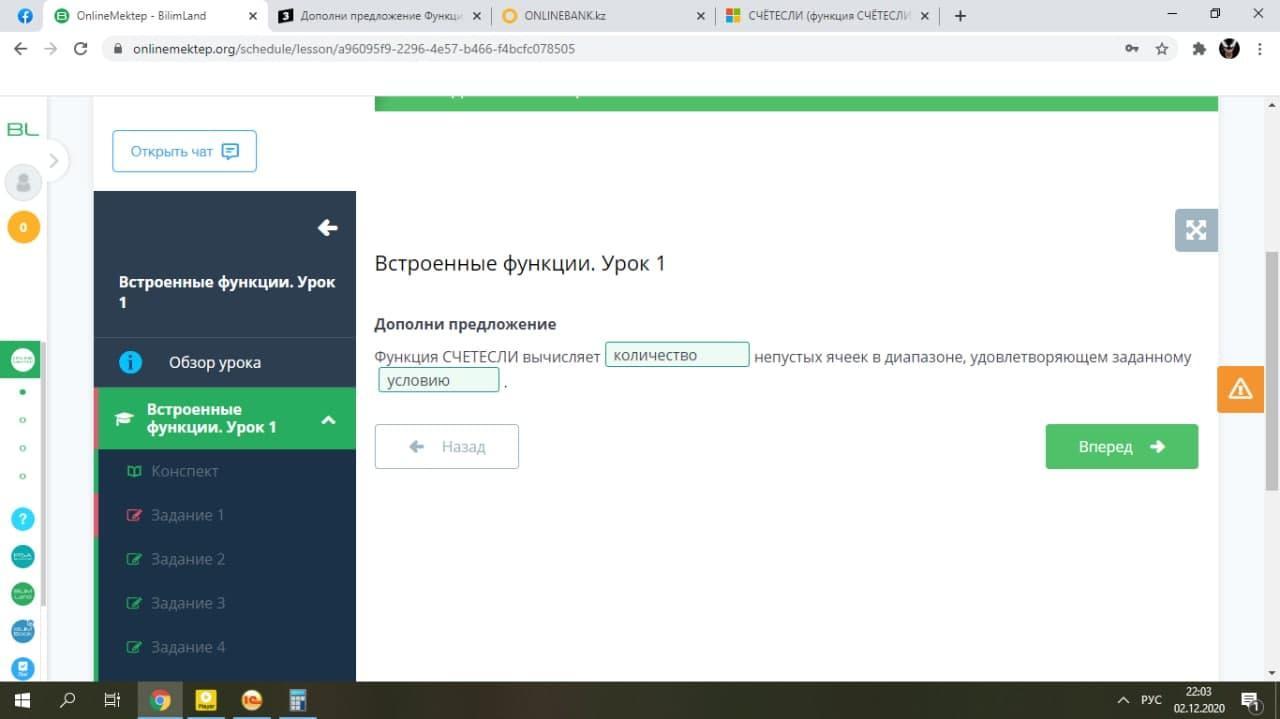Screen dimensions: 1280x719
Task: Open the Chrome extensions puzzle icon
Action: point(1199,48)
